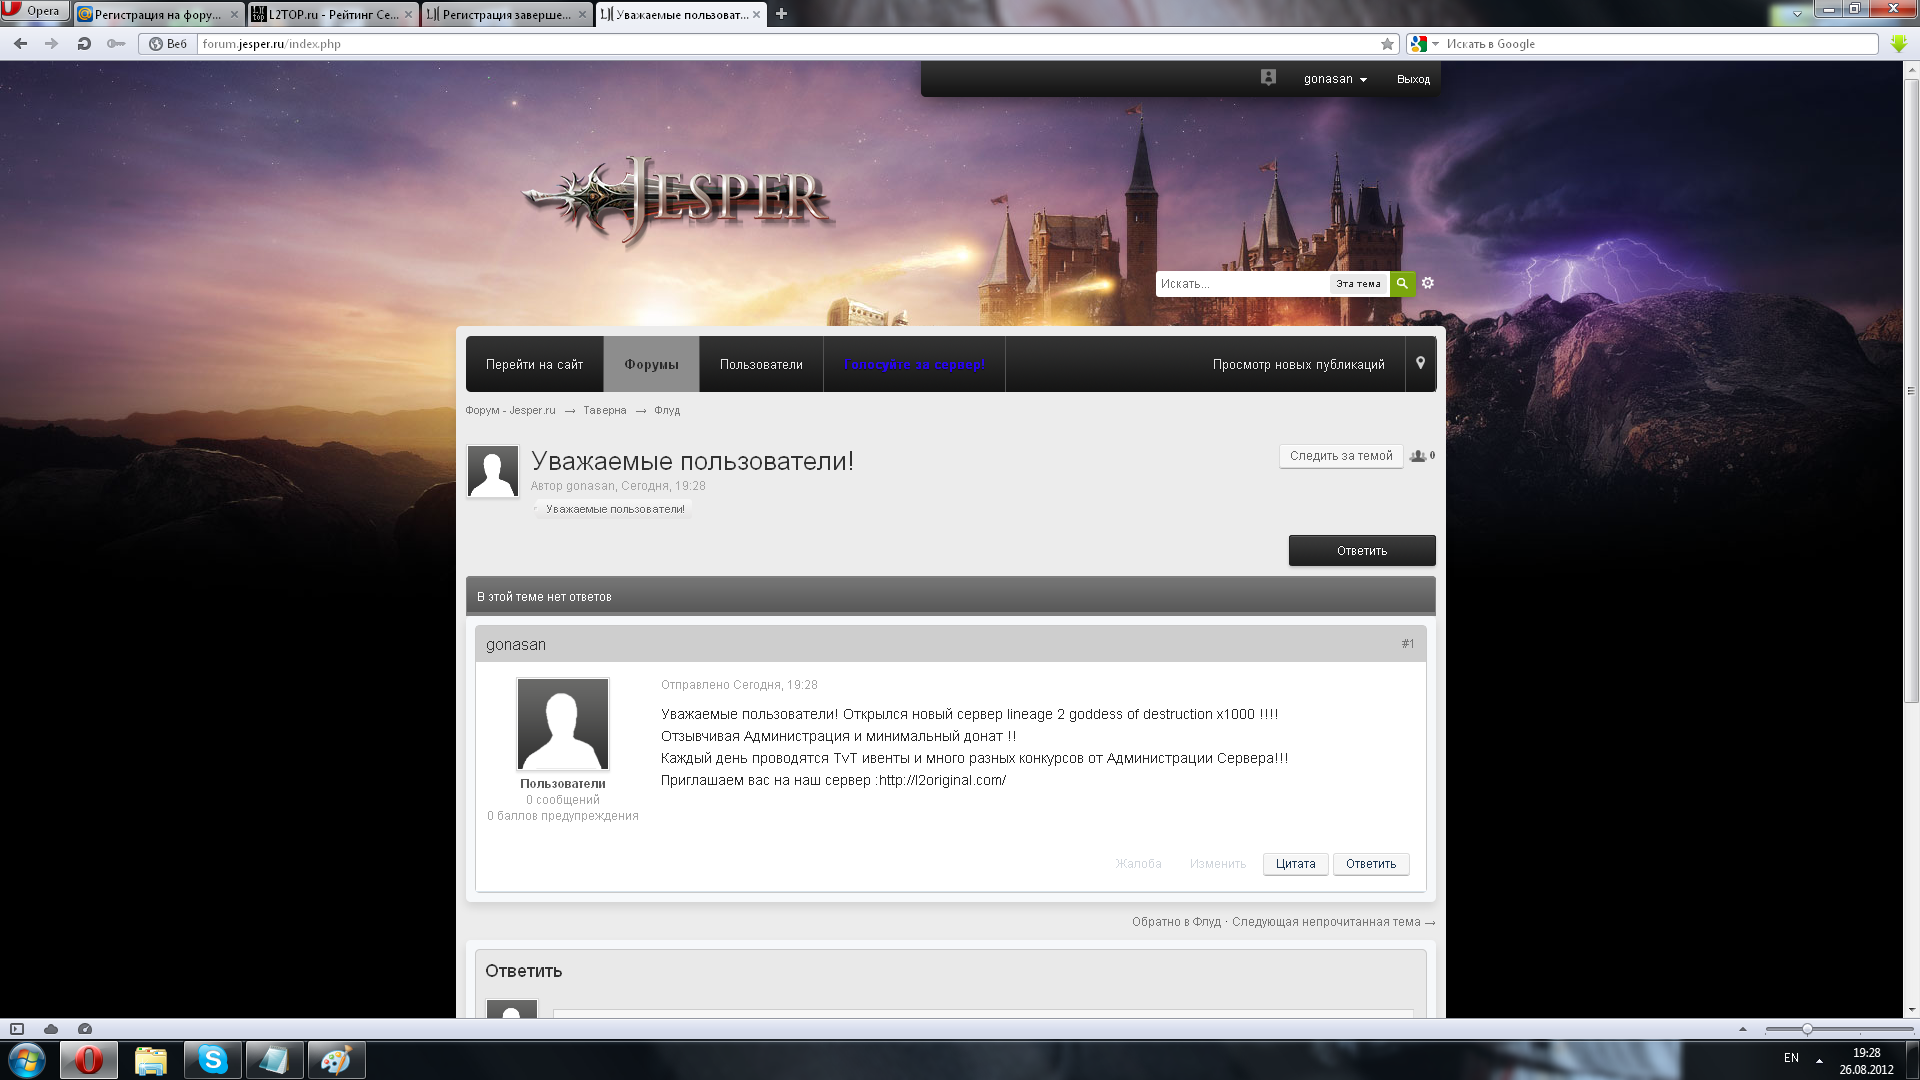Click the Искать forum search field
Viewport: 1920px width, 1080px height.
[1240, 284]
